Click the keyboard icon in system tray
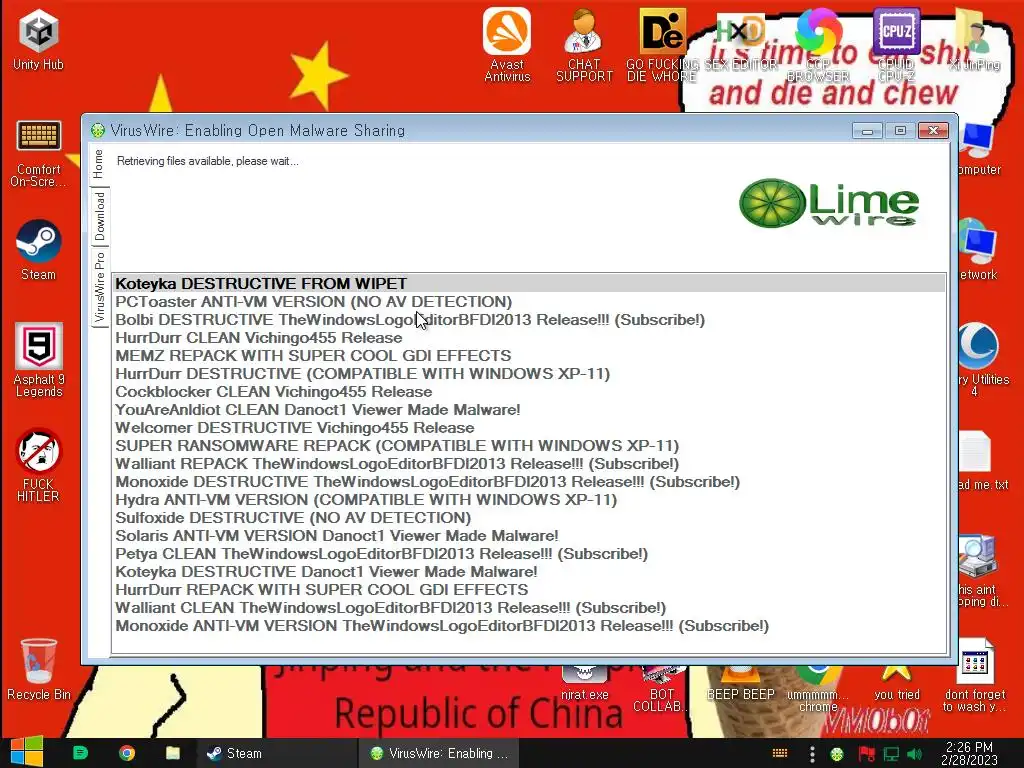The width and height of the screenshot is (1024, 768). click(780, 753)
